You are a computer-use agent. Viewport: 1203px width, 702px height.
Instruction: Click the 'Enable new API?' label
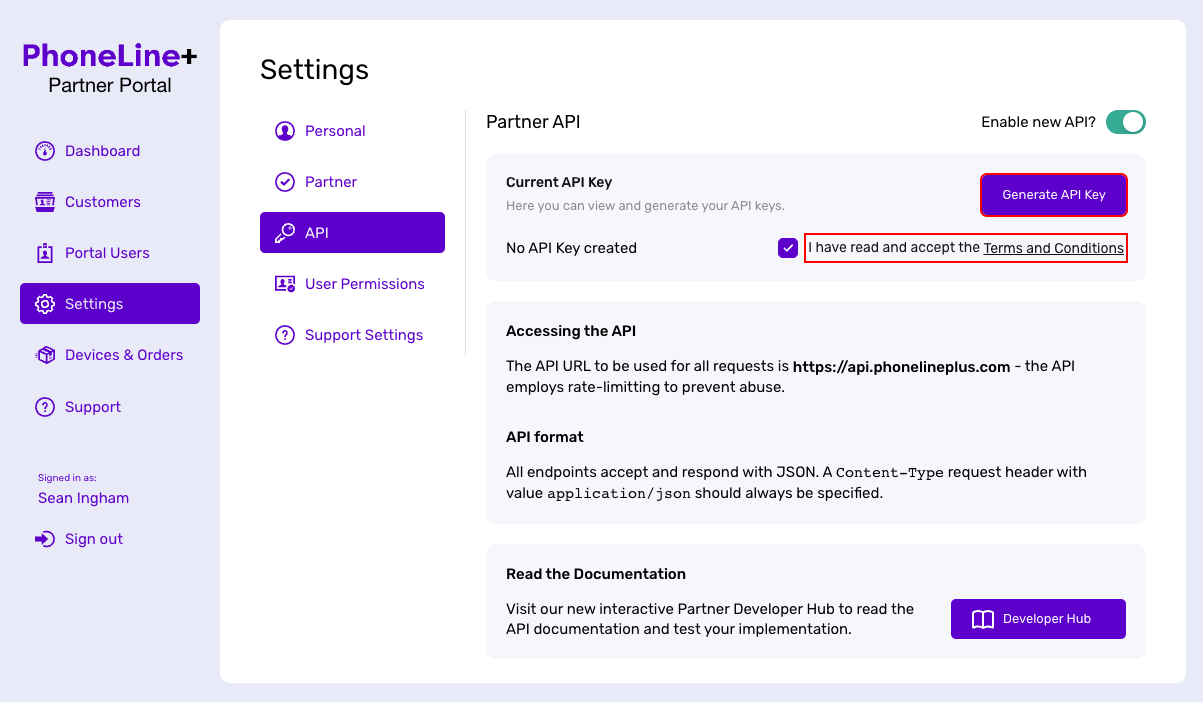pos(1038,122)
